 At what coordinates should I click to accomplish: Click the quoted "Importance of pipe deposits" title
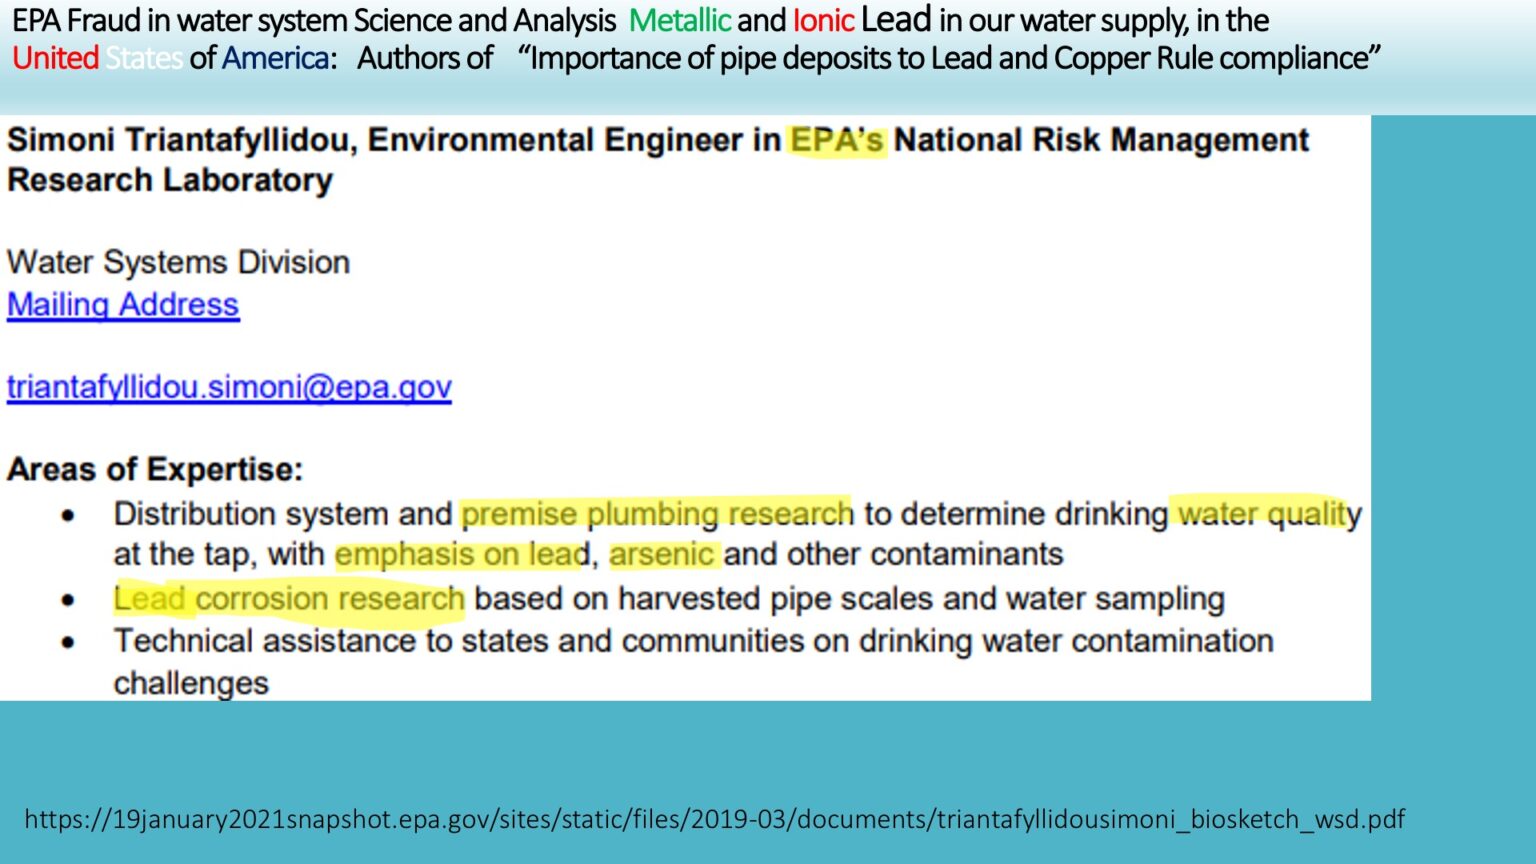(x=948, y=59)
